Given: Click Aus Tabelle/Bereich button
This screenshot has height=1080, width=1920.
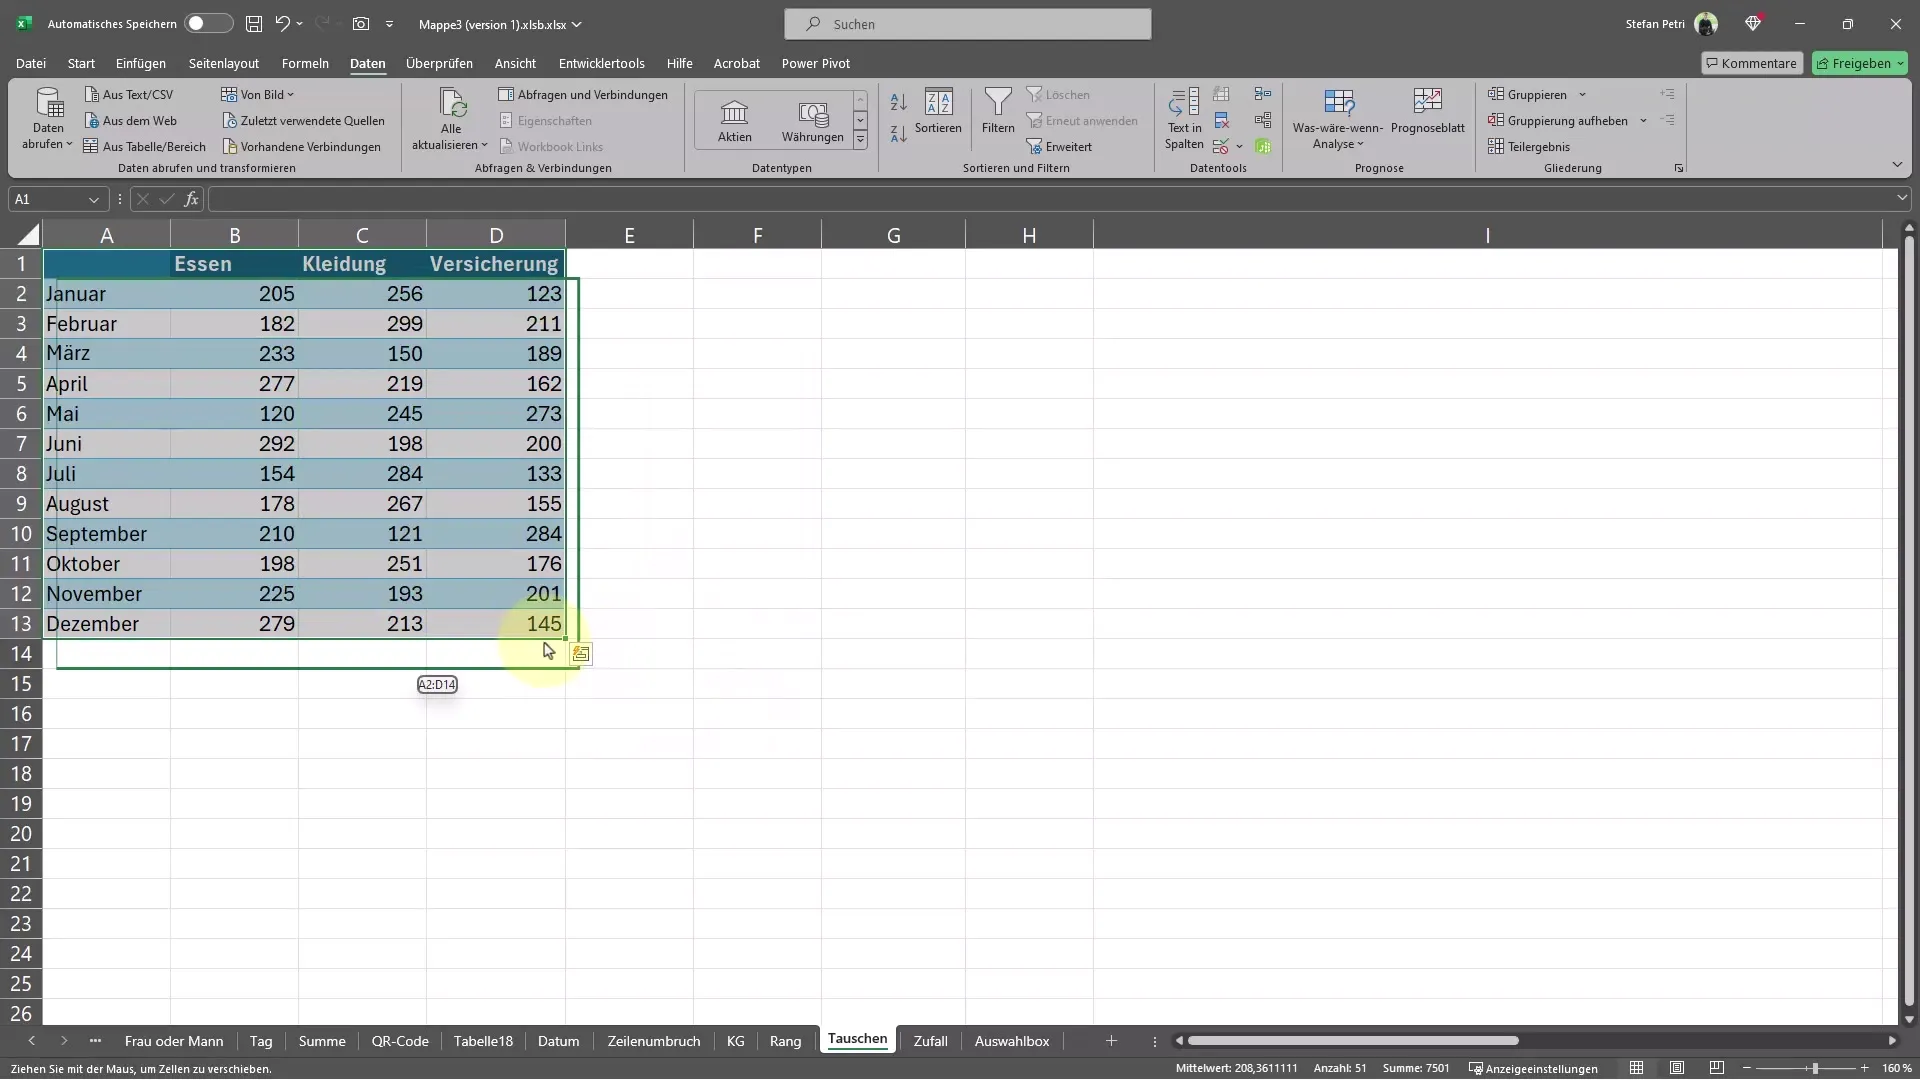Looking at the screenshot, I should pyautogui.click(x=144, y=147).
